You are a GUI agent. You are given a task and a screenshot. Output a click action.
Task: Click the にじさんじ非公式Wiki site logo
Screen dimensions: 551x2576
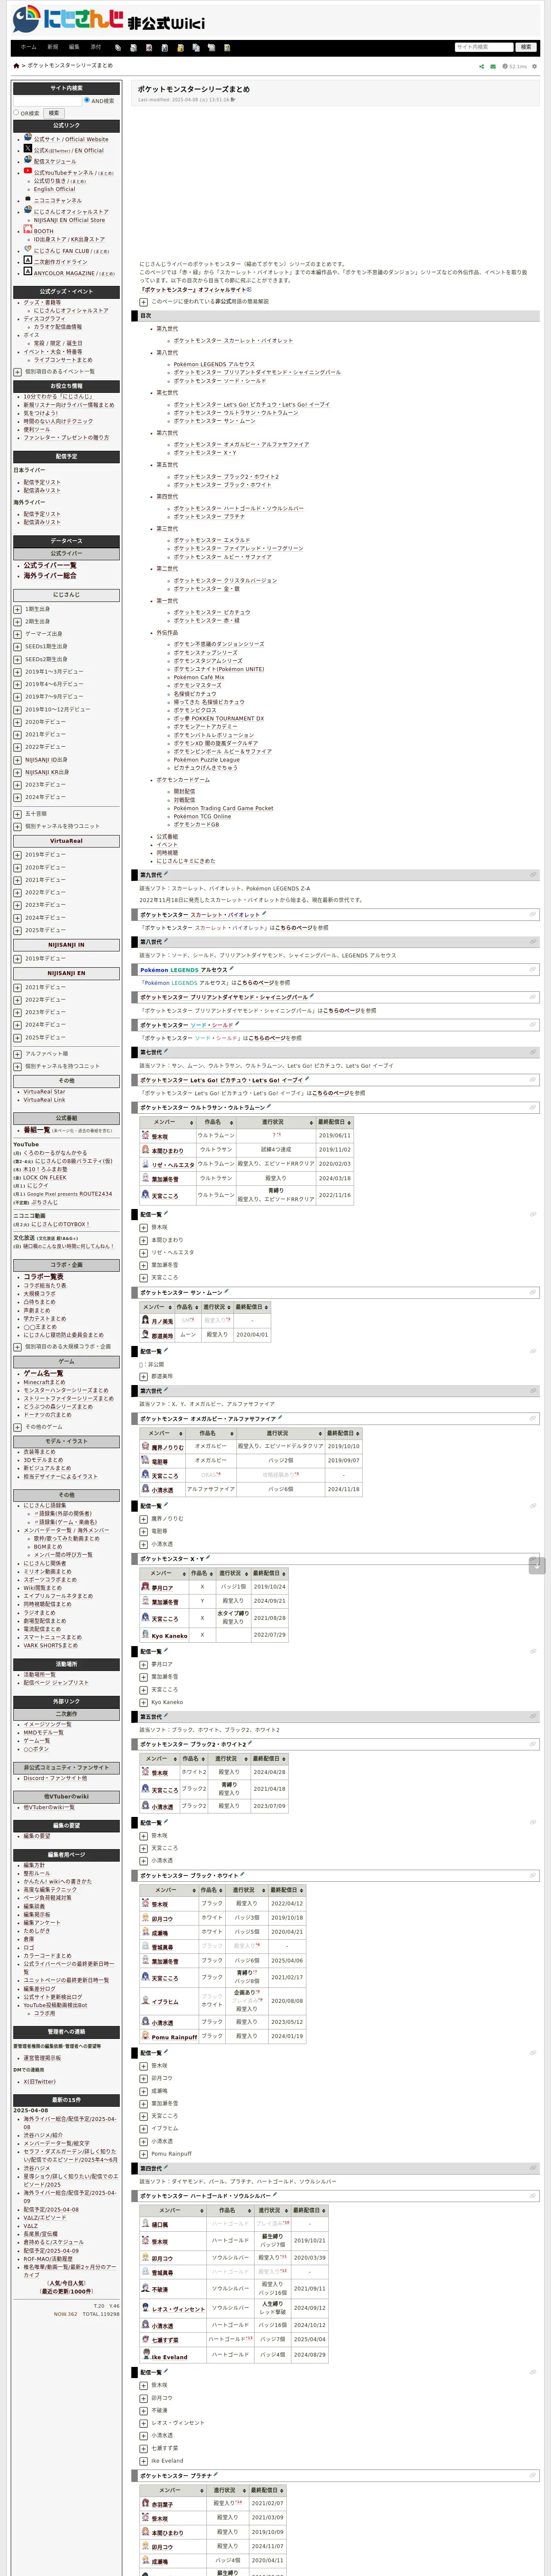coord(109,19)
